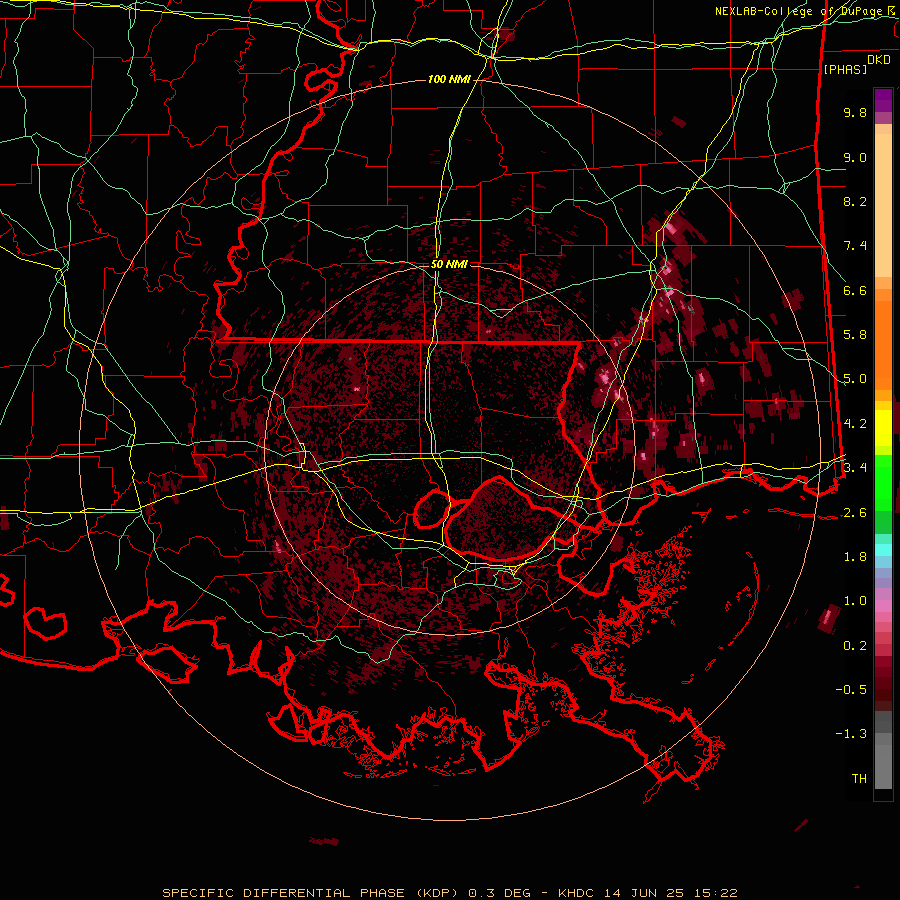Pick the bright green band of the color scale
The width and height of the screenshot is (900, 900).
(883, 482)
